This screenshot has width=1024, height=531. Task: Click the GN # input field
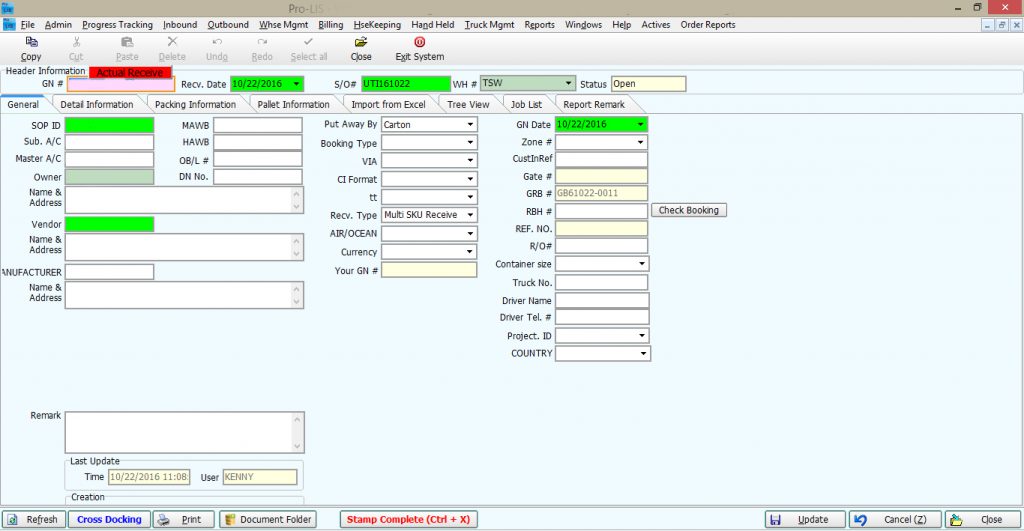coord(121,84)
